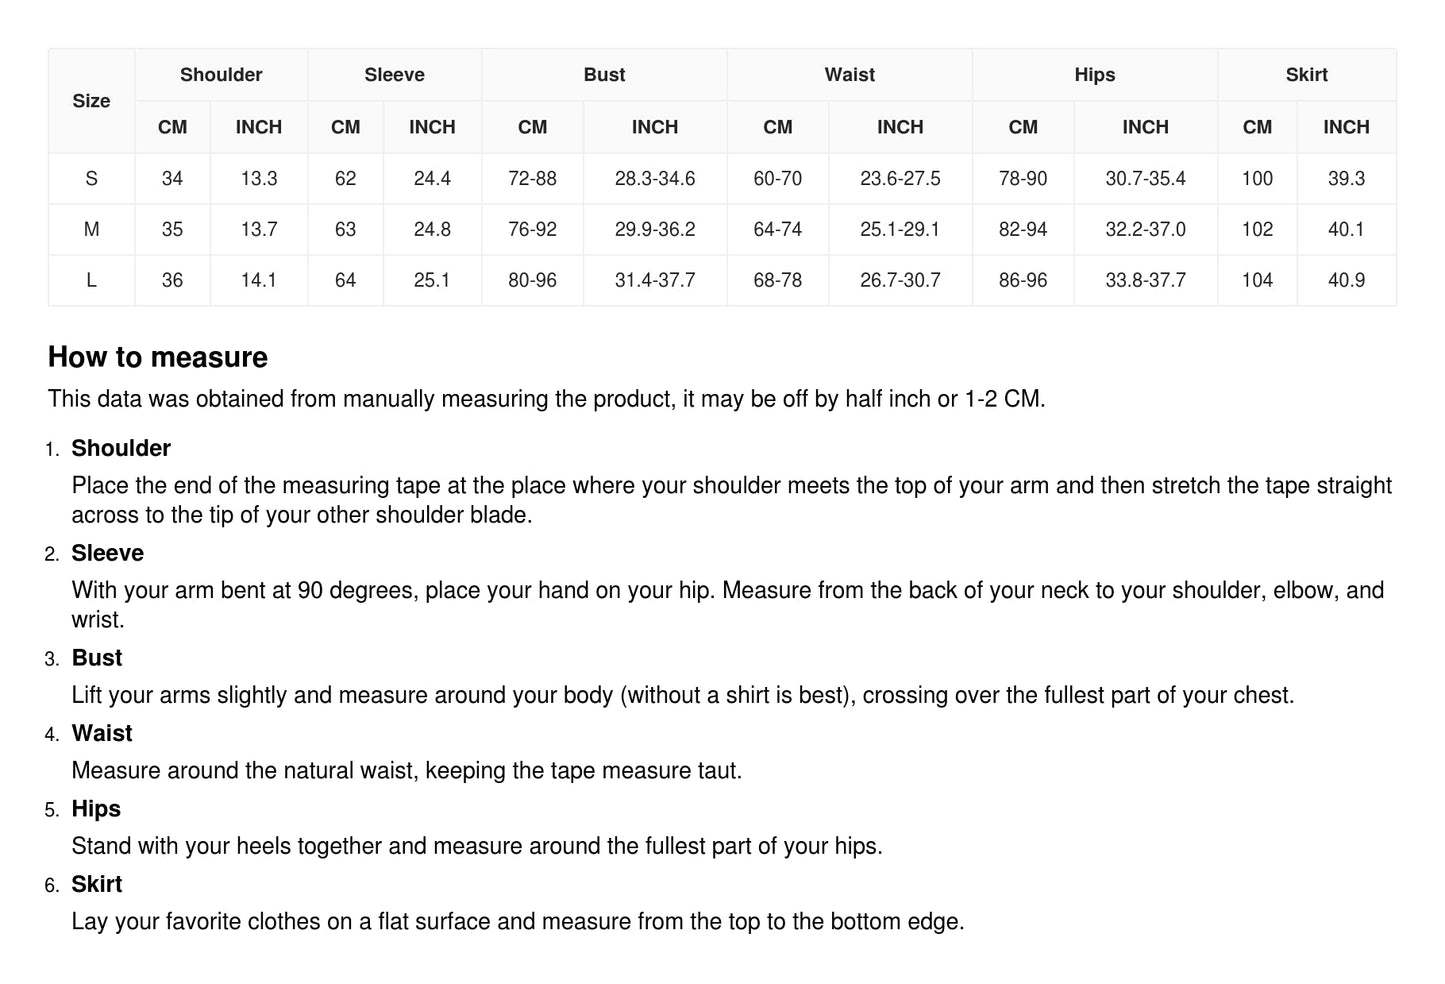Select the skirt CM value 104

point(1257,281)
